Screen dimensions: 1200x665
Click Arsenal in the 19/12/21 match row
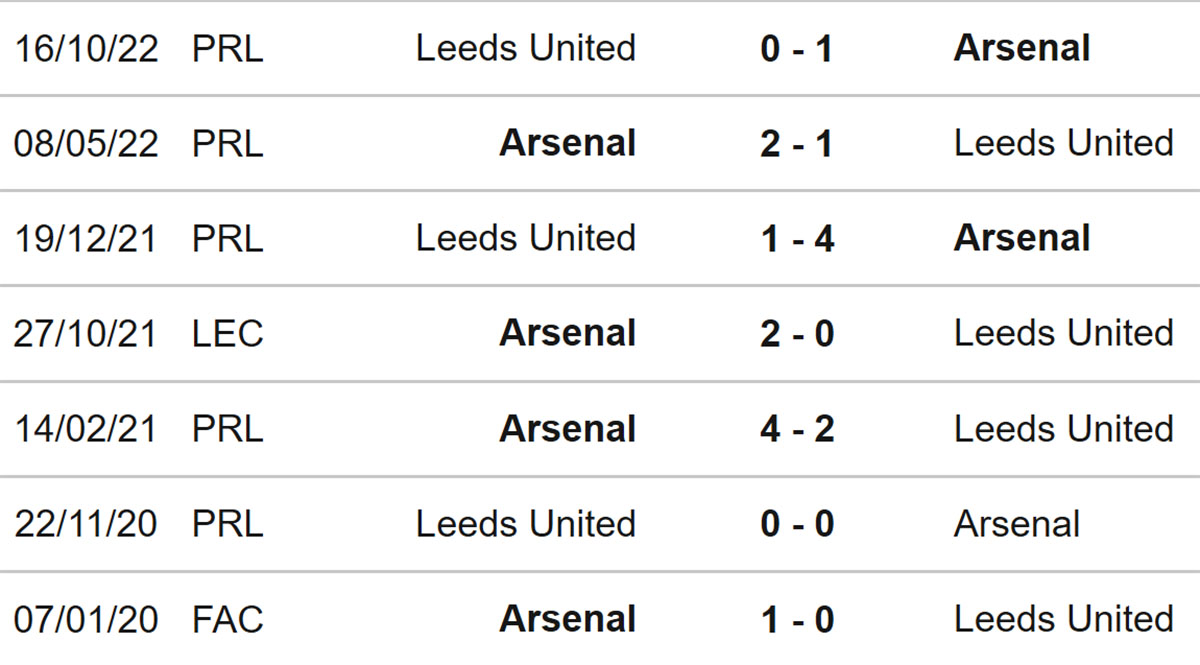point(1022,238)
